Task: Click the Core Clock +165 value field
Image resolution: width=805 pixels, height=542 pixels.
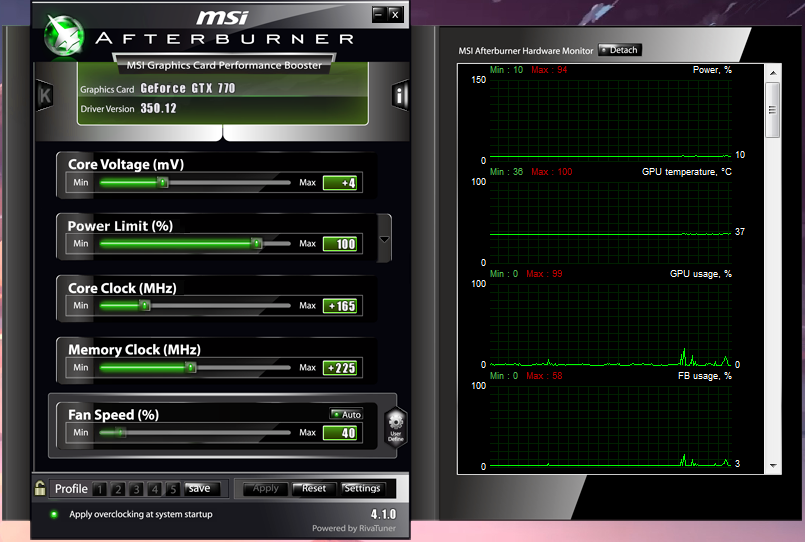Action: (x=340, y=306)
